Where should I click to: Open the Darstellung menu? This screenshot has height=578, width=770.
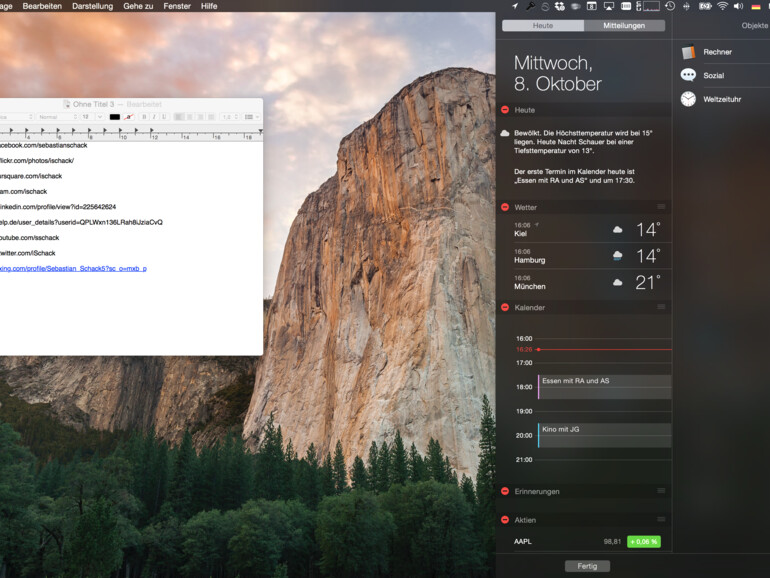92,6
